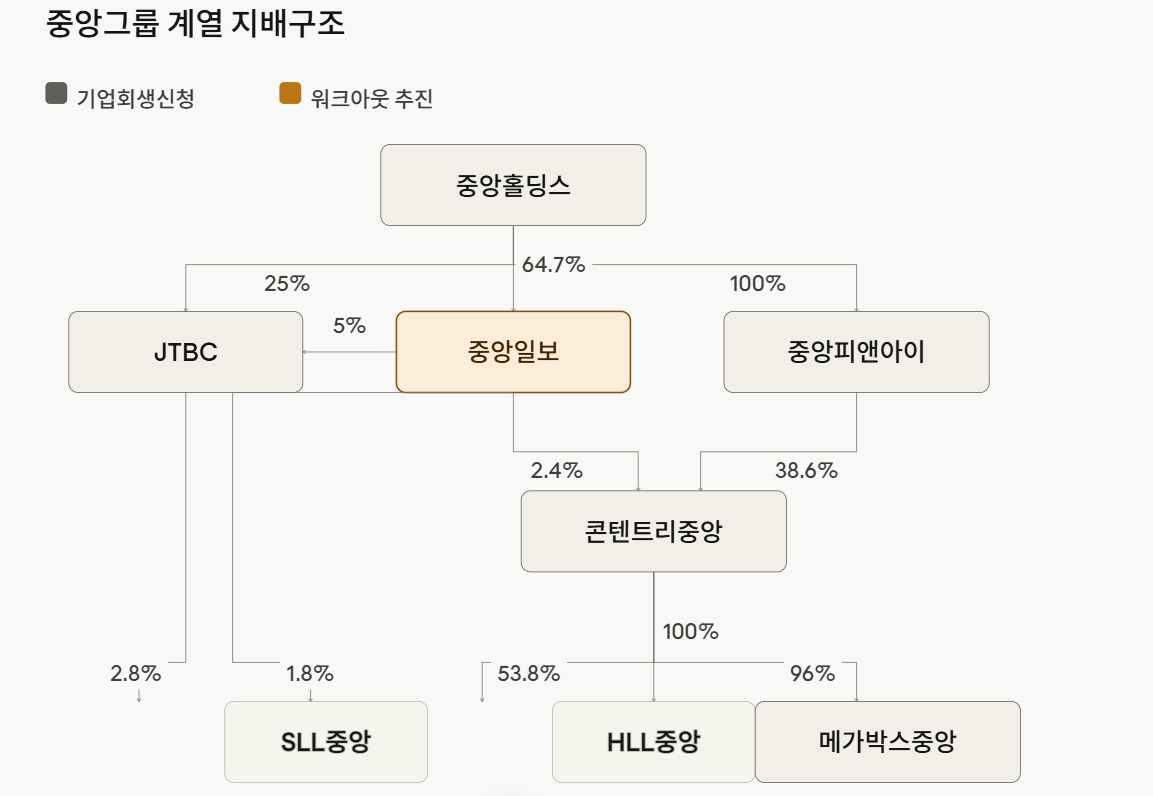Open the 콘텐트리중앙 node
The image size is (1153, 796).
pos(654,531)
